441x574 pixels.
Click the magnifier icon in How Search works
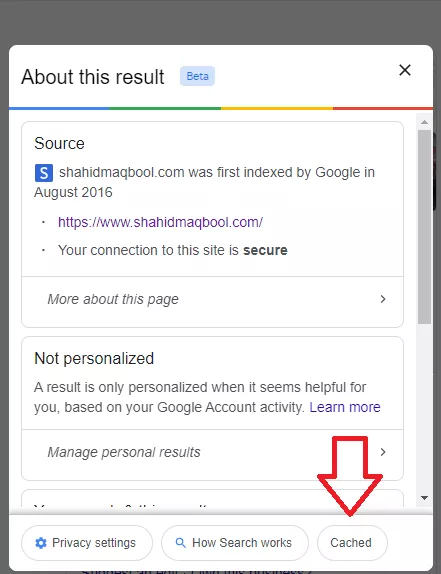[181, 543]
